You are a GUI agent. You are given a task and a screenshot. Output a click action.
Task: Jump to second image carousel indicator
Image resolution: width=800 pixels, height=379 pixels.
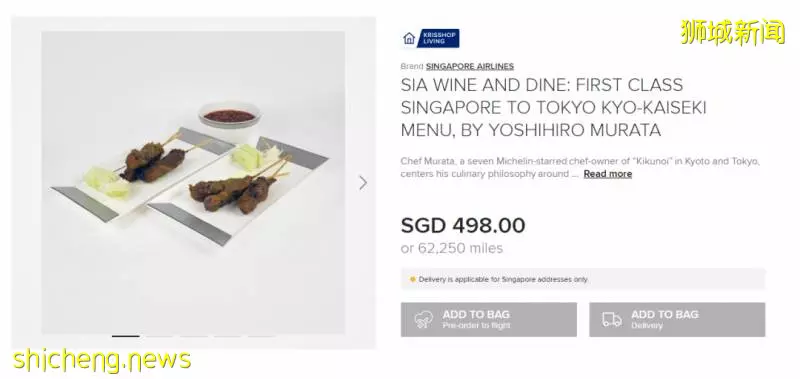pos(160,336)
